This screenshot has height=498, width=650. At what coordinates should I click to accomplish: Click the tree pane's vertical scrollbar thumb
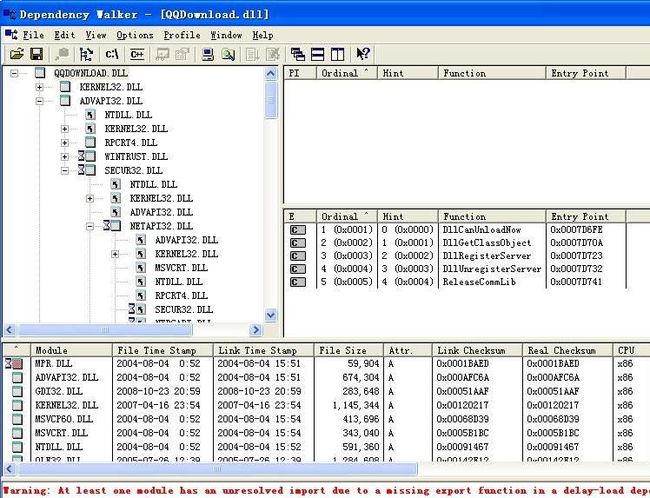[x=270, y=100]
